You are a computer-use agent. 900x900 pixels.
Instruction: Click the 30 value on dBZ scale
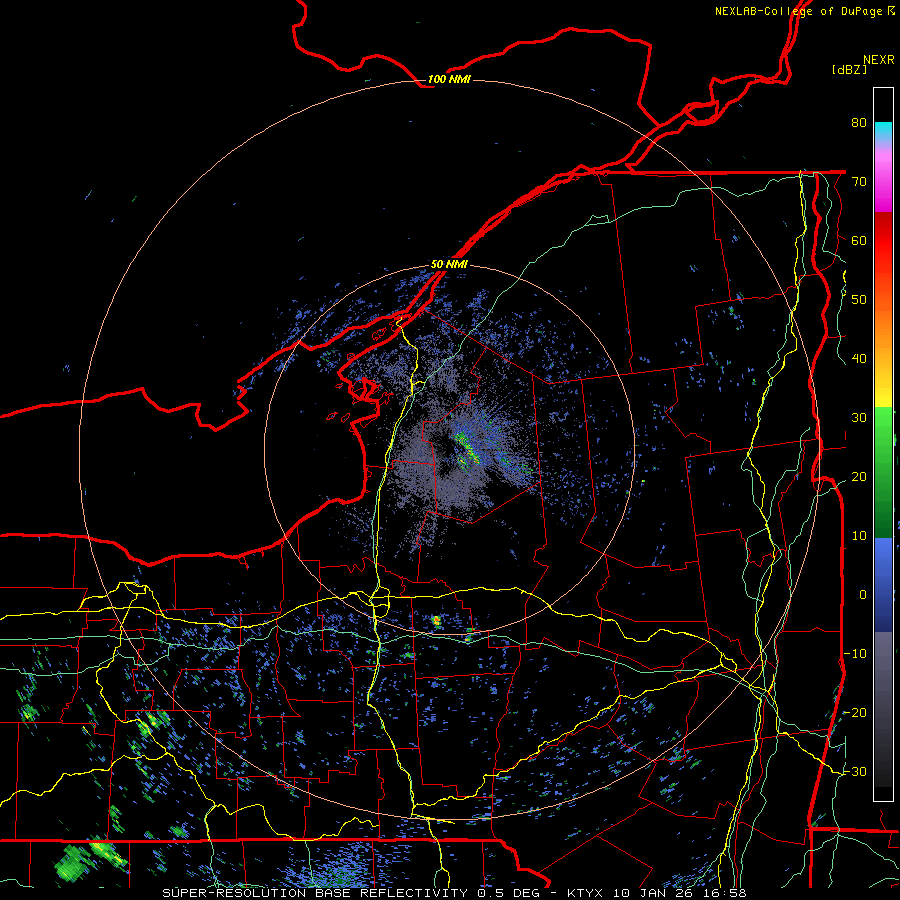click(859, 418)
